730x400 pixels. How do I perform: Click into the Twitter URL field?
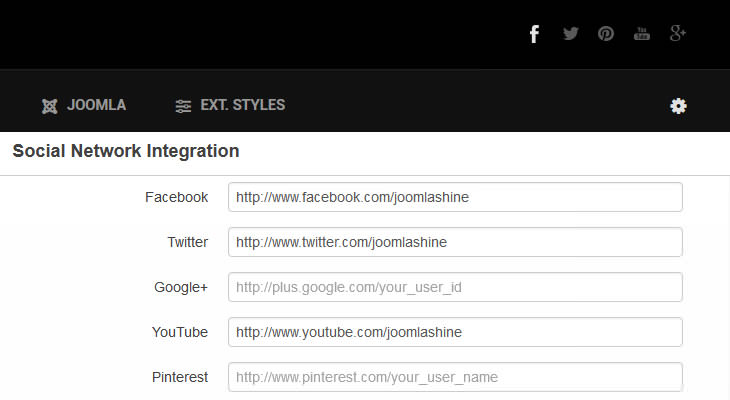(455, 242)
